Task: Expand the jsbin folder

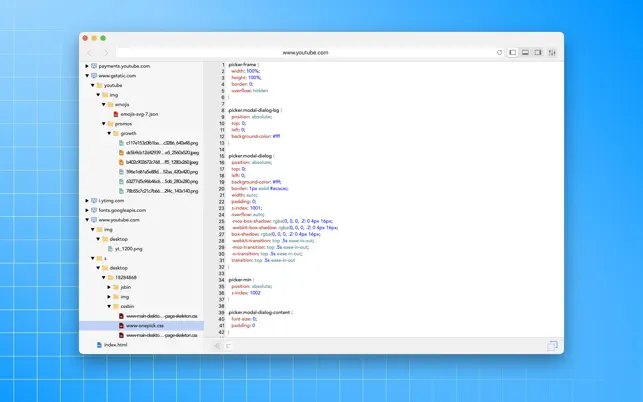Action: tap(109, 287)
